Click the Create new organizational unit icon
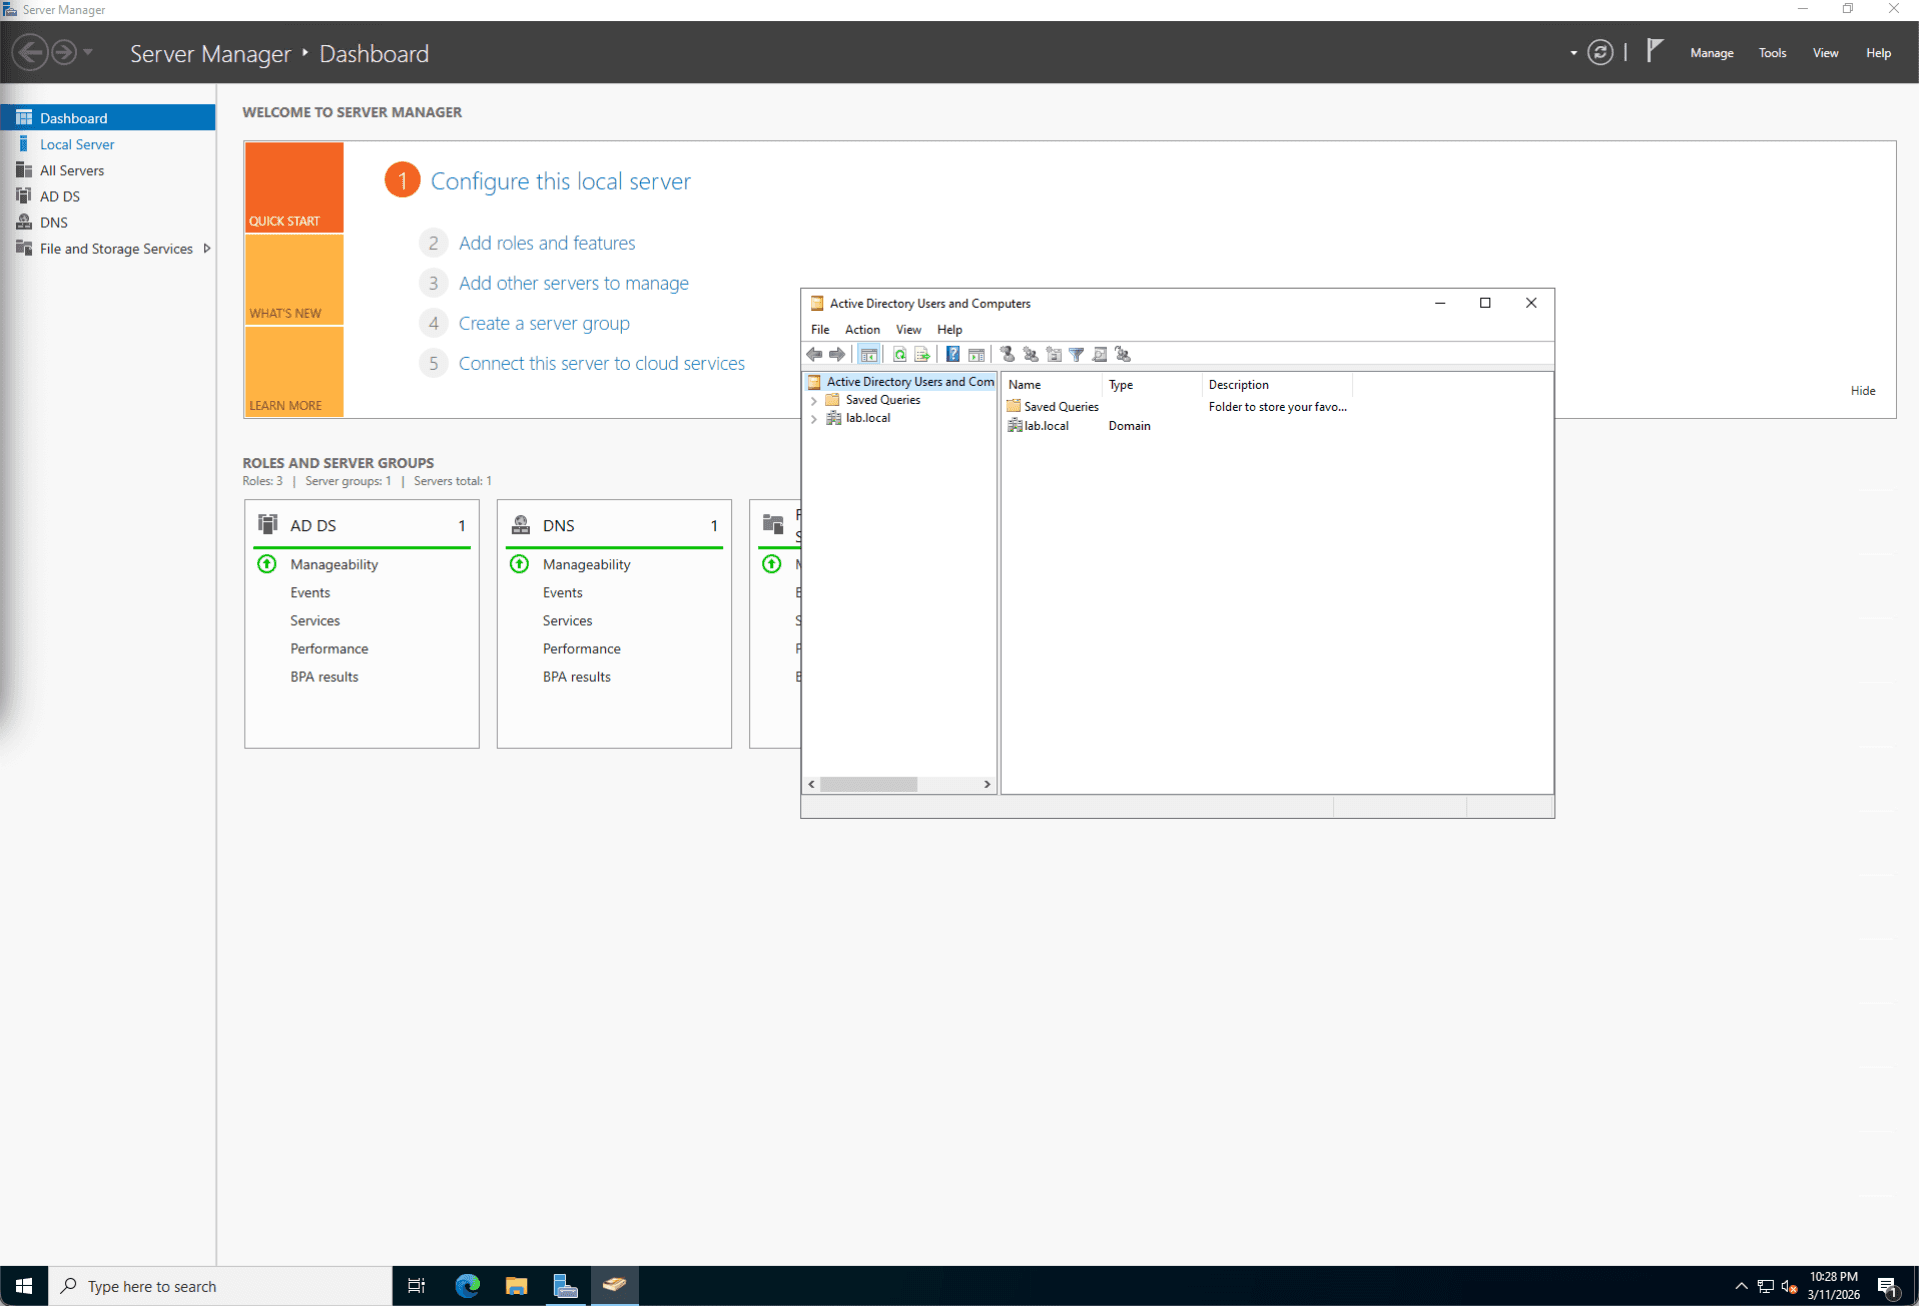This screenshot has height=1306, width=1919. pos(1053,354)
